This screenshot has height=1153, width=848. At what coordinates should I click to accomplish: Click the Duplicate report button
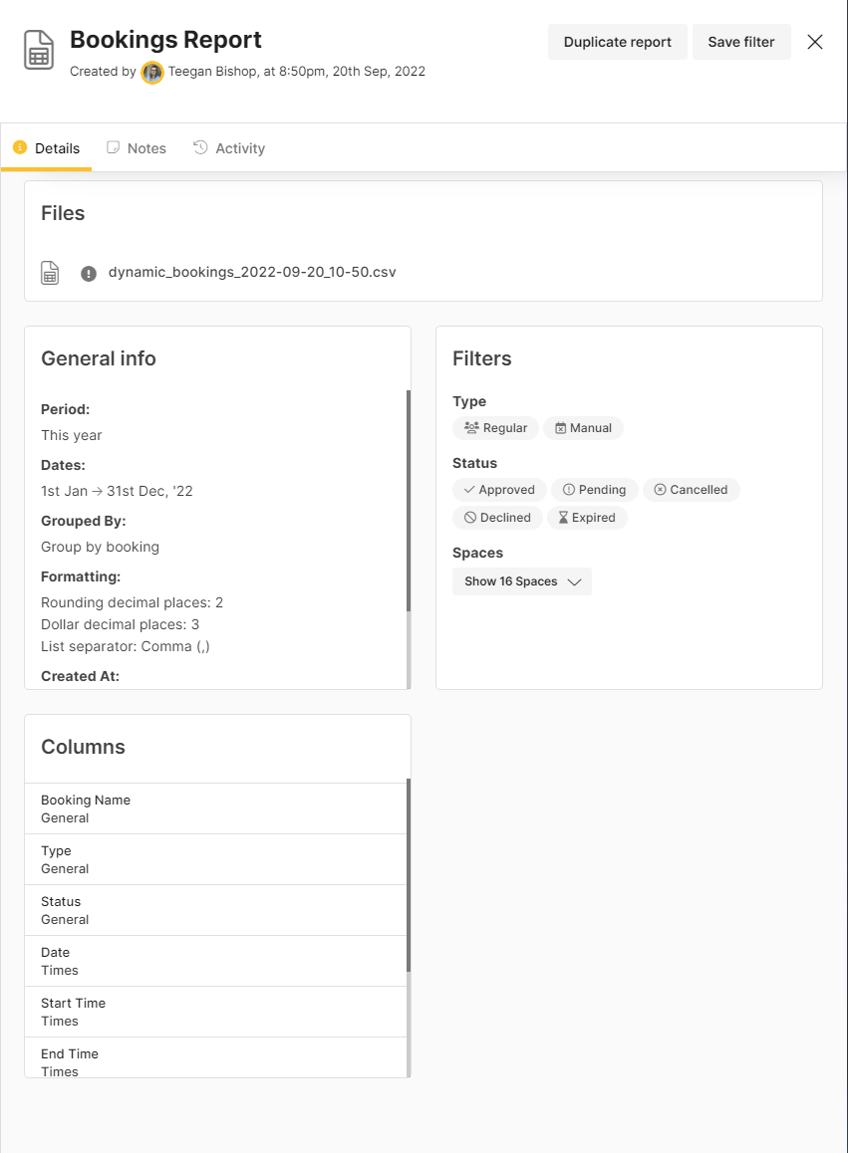[617, 42]
